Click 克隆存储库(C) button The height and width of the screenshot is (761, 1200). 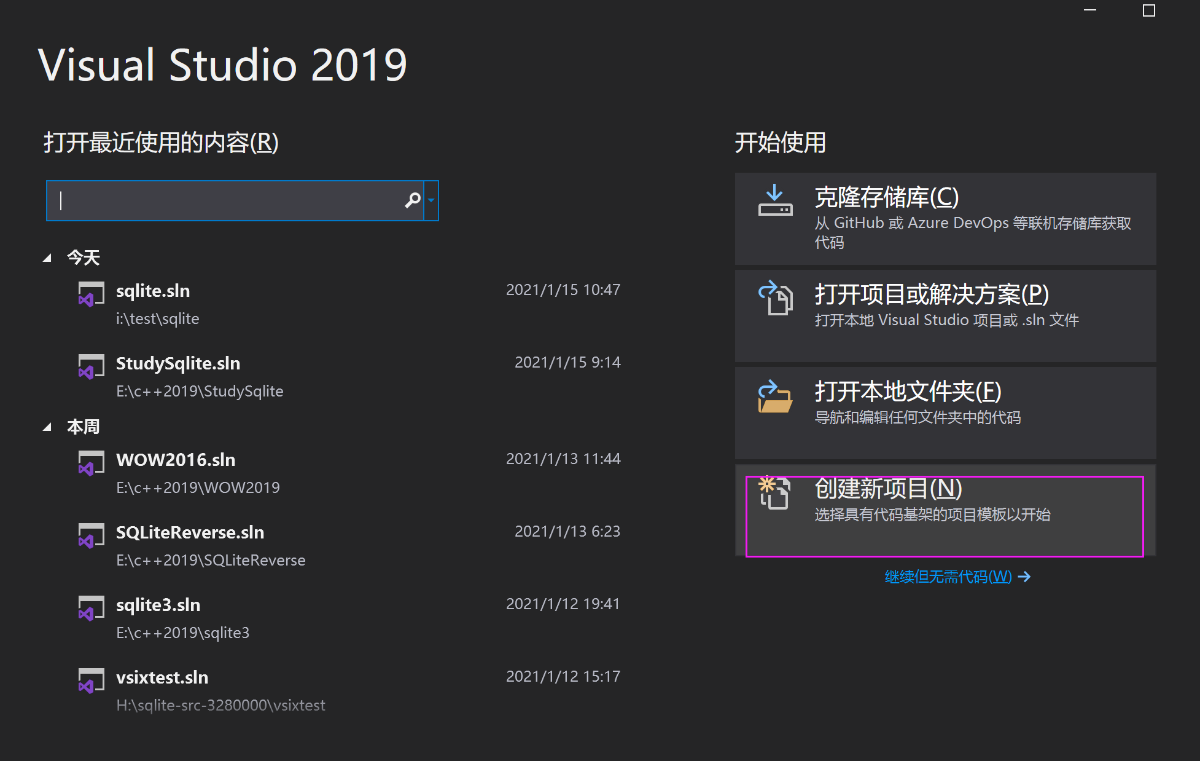pos(945,218)
